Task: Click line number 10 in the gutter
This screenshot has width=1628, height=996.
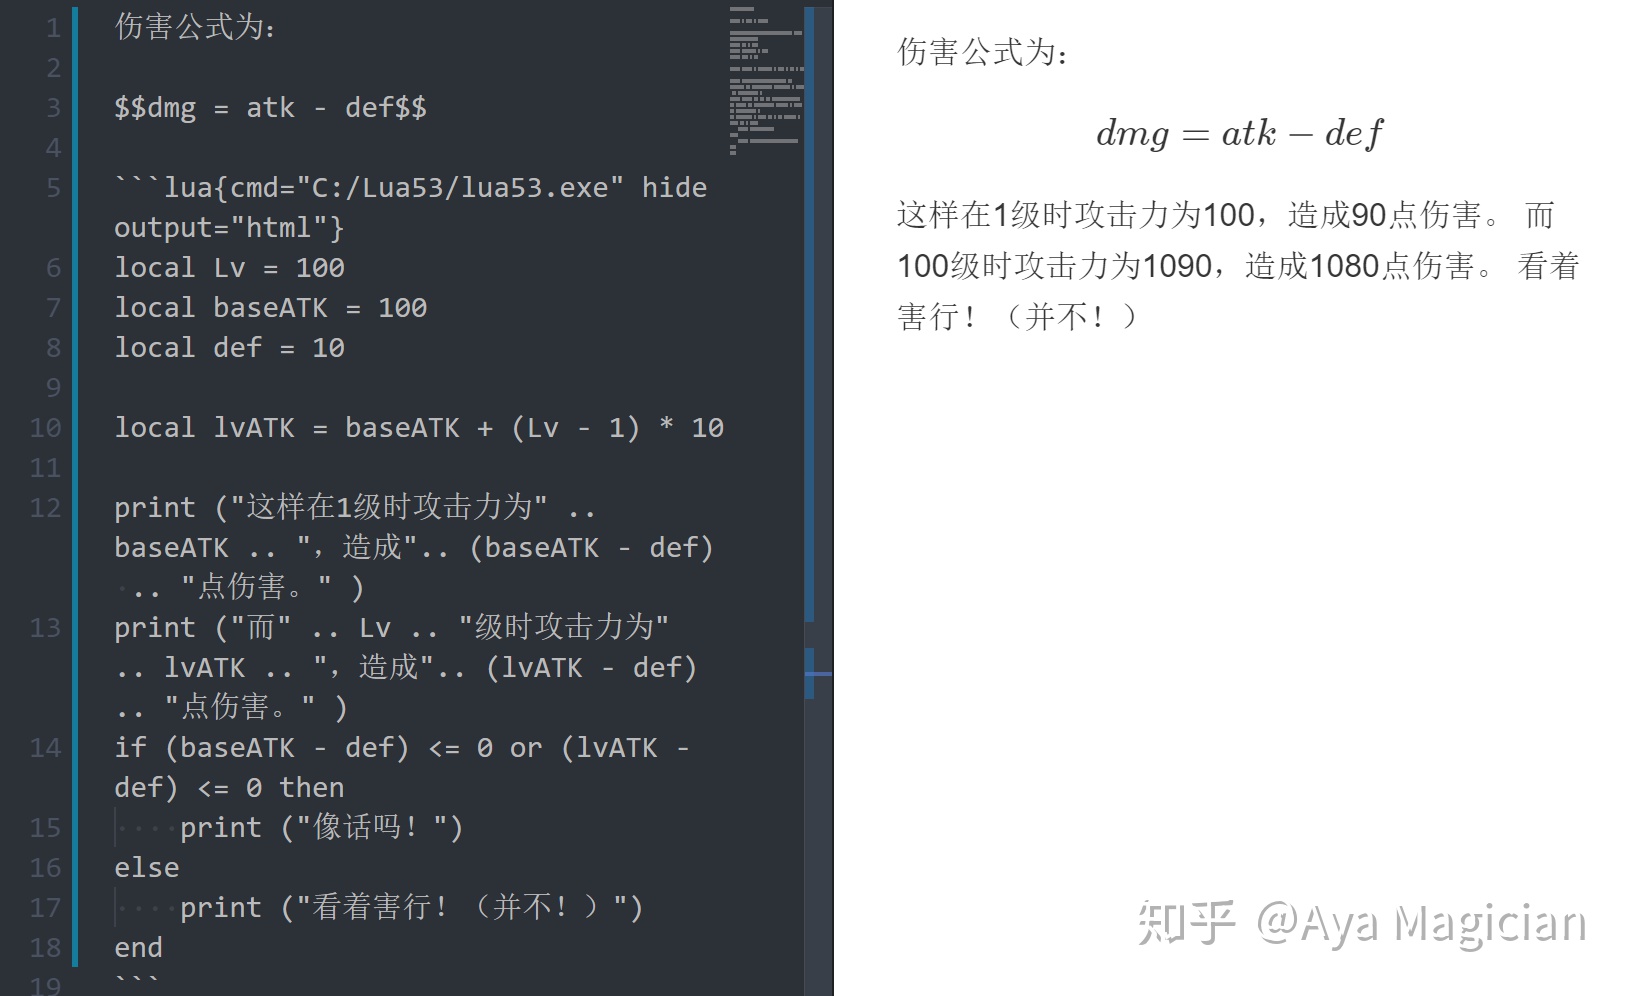Action: tap(46, 428)
